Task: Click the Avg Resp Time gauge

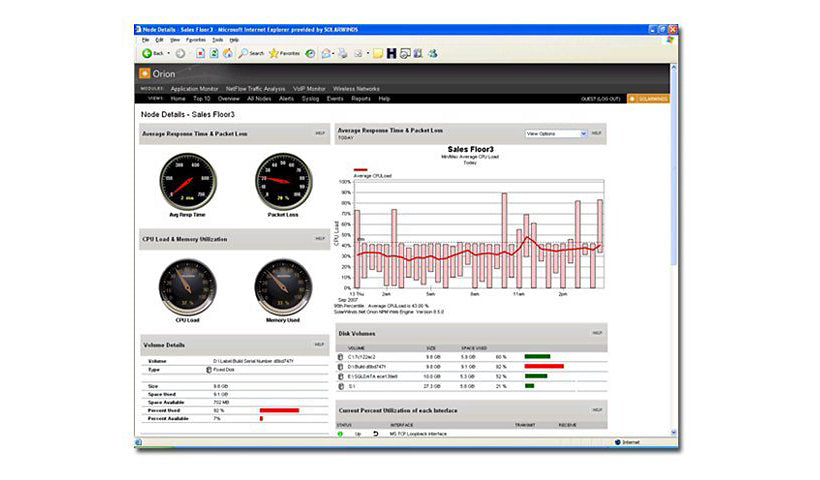Action: (186, 181)
